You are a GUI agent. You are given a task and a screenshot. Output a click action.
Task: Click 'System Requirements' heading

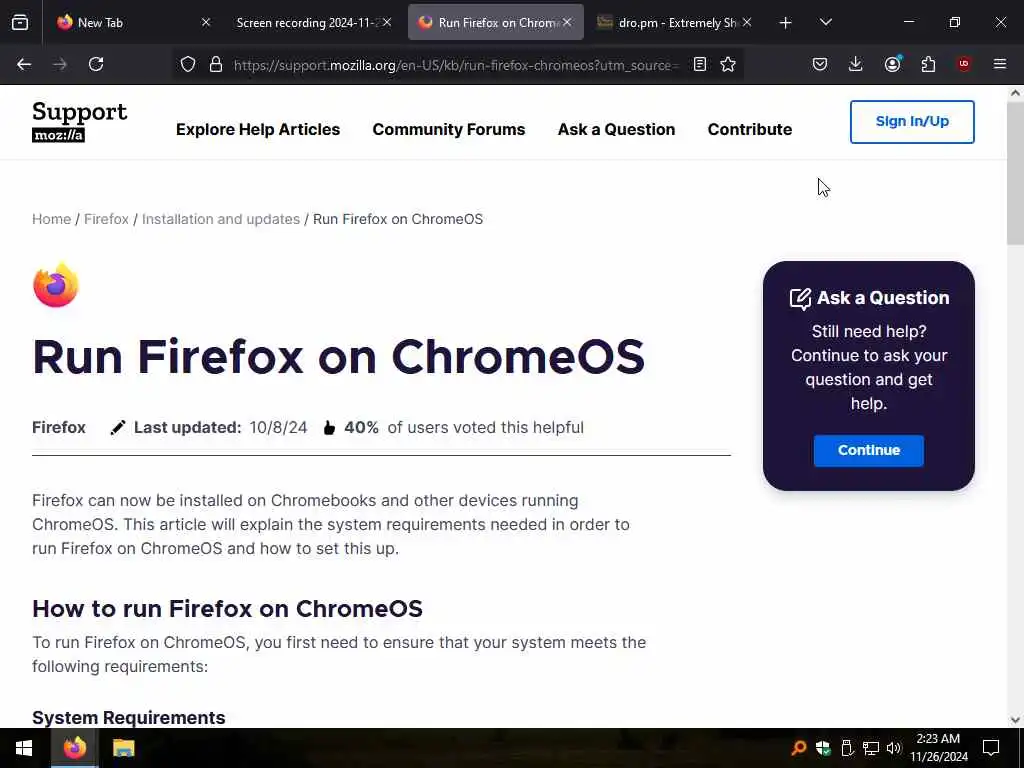(129, 717)
